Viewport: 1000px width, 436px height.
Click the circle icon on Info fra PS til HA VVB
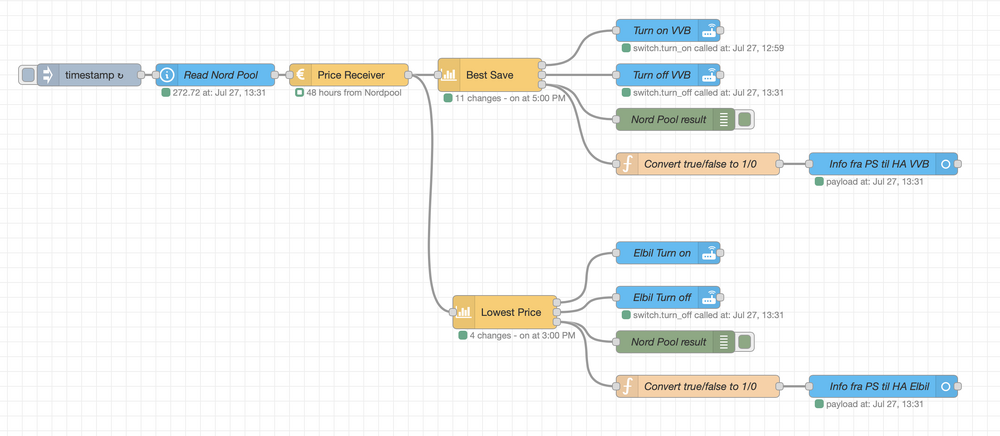pos(946,164)
